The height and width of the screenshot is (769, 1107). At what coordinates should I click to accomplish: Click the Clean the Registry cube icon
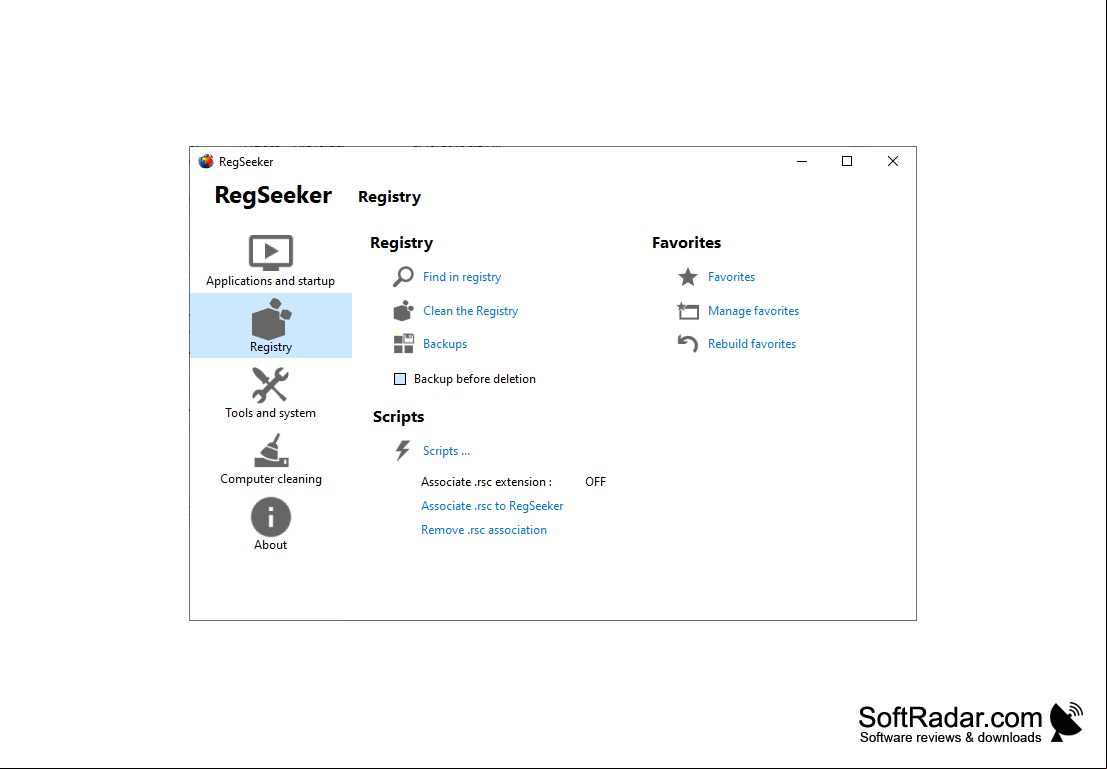403,311
